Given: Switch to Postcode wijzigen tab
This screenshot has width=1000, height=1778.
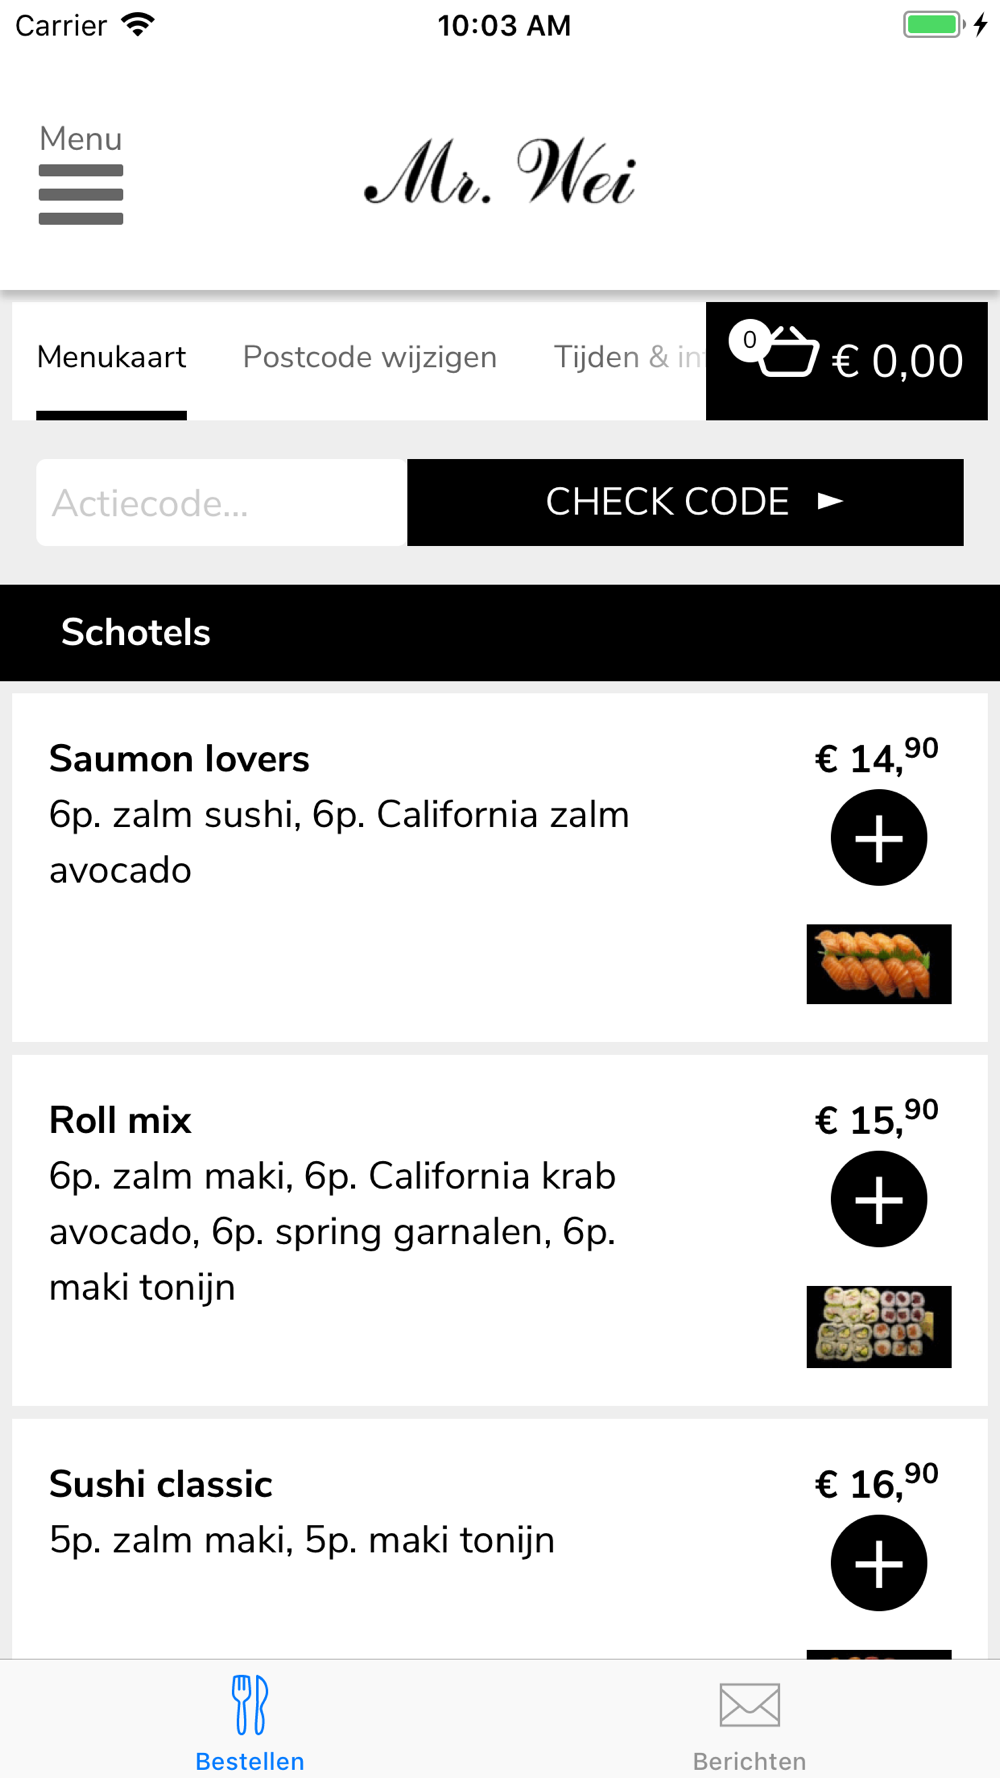Looking at the screenshot, I should [x=370, y=357].
